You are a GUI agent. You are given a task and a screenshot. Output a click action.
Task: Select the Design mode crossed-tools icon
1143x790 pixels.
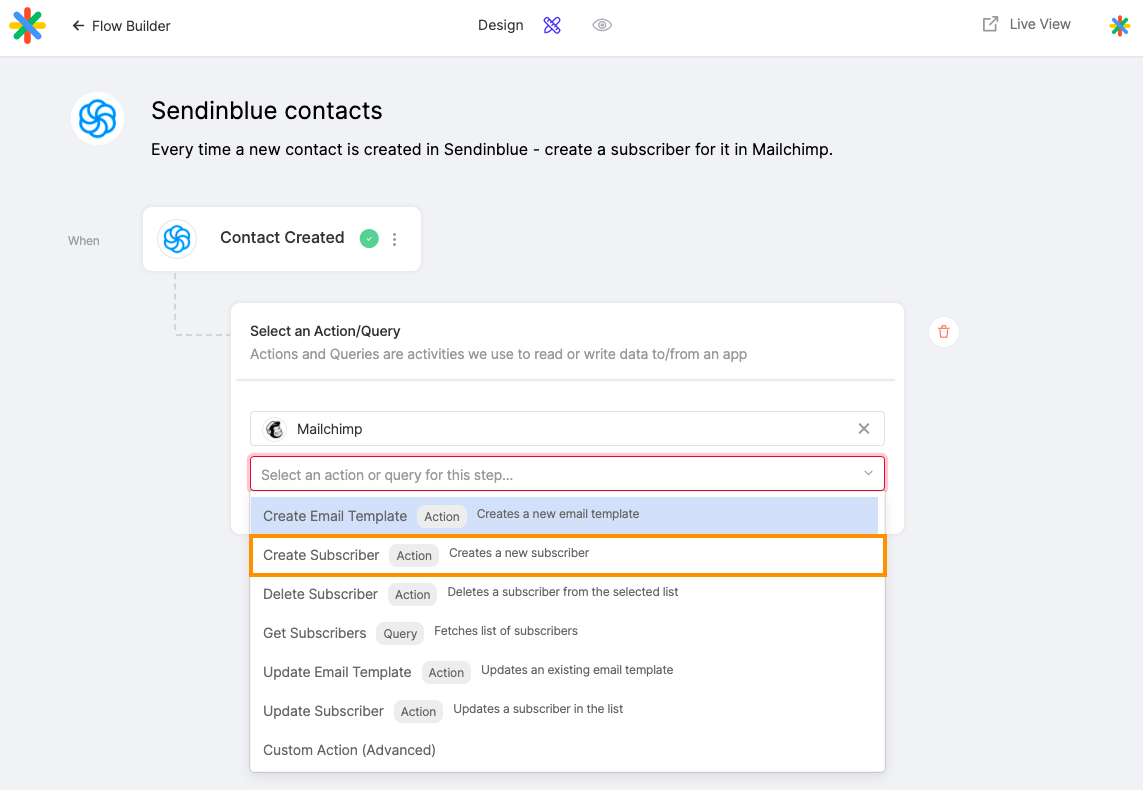(552, 25)
